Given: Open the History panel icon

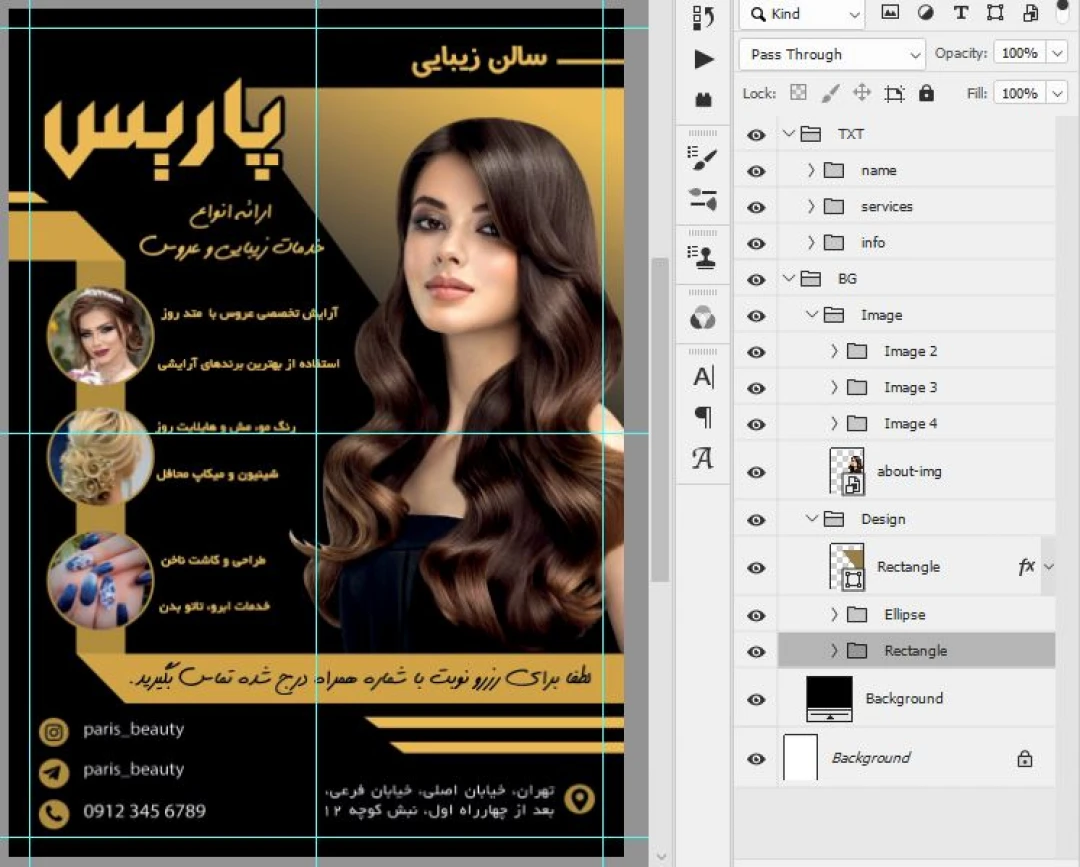Looking at the screenshot, I should 704,17.
